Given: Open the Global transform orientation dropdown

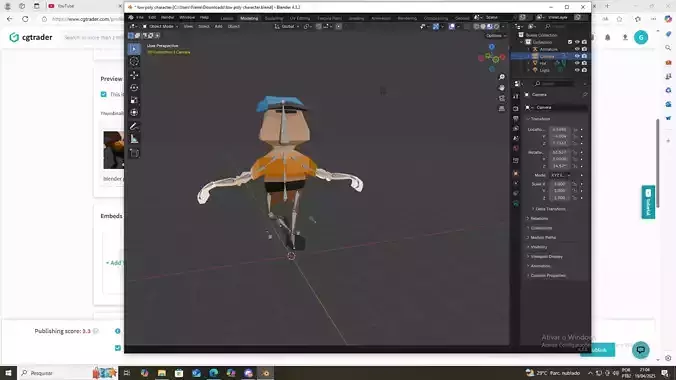Looking at the screenshot, I should click(x=287, y=26).
